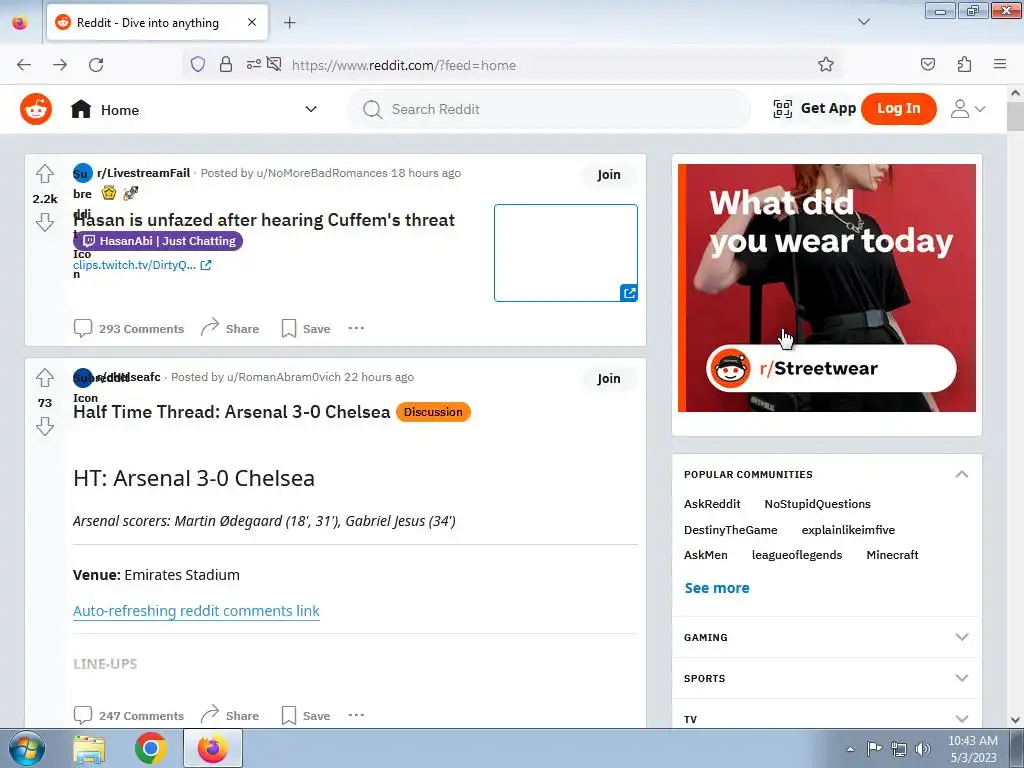
Task: Collapse the Popular Communities section
Action: click(x=961, y=474)
